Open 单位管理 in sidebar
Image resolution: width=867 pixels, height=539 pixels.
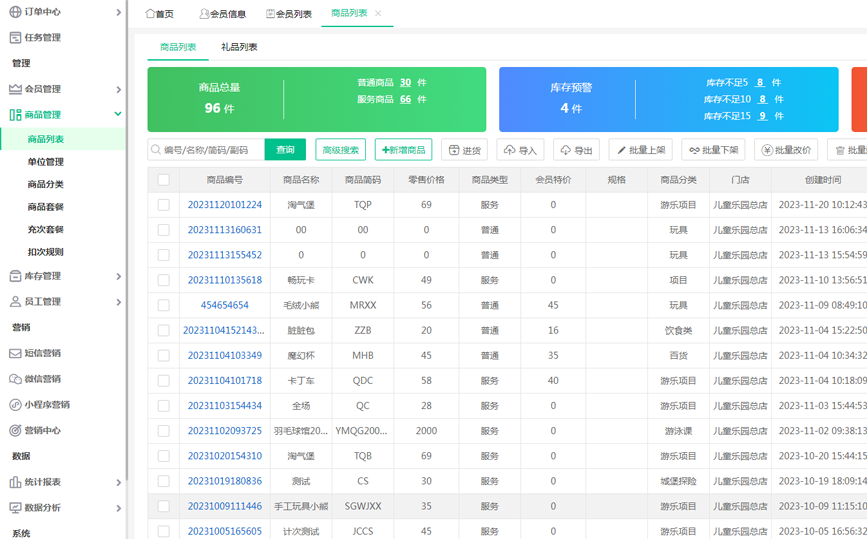pos(46,162)
